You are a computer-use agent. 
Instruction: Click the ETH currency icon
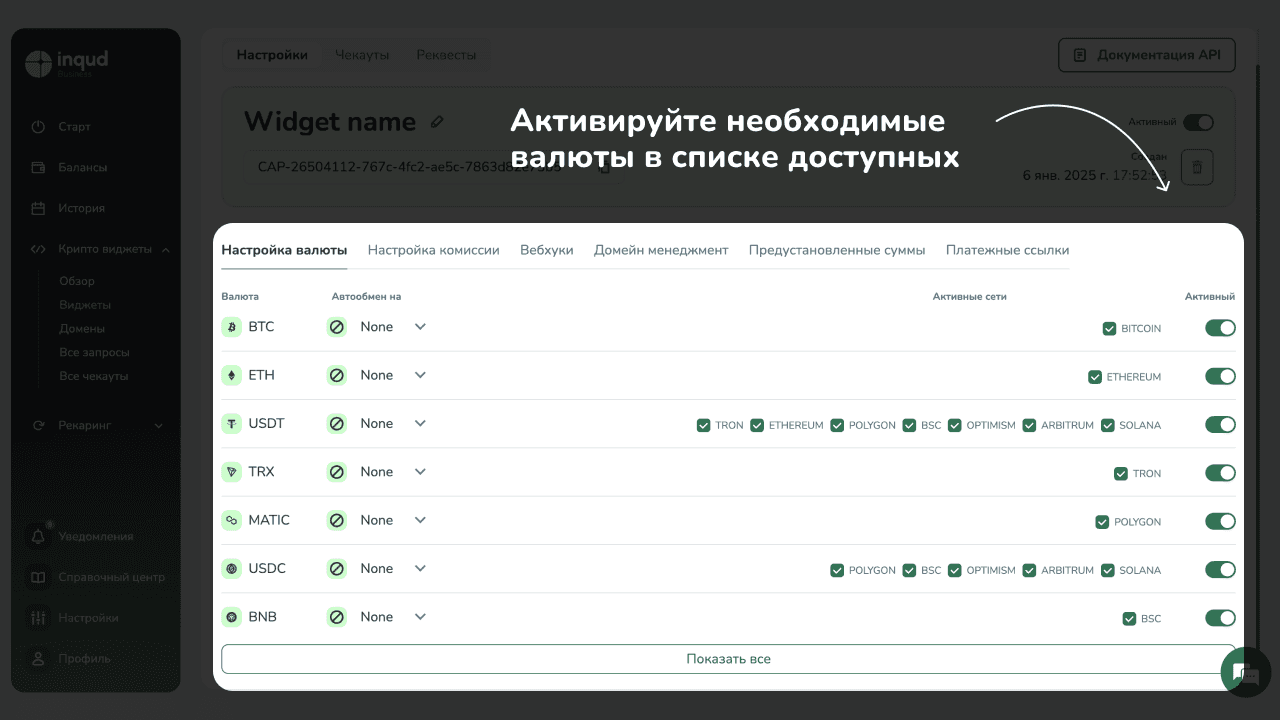tap(232, 375)
